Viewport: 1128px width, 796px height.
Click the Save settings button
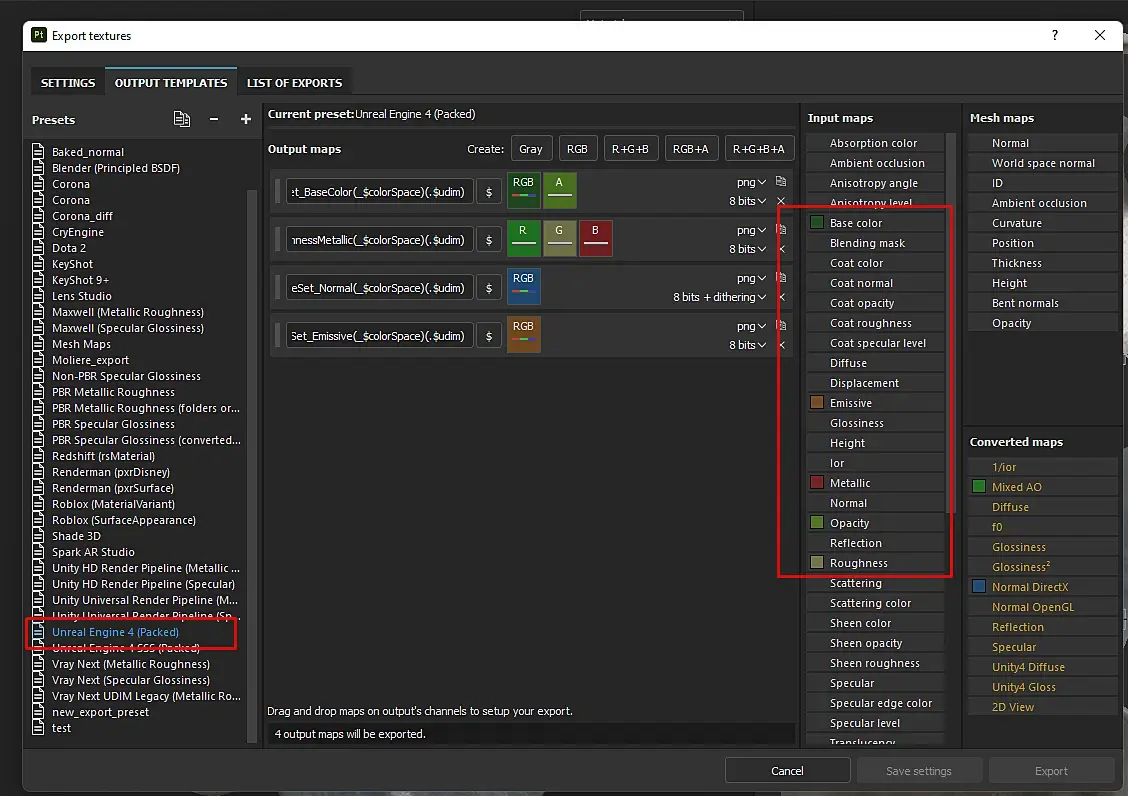[918, 771]
